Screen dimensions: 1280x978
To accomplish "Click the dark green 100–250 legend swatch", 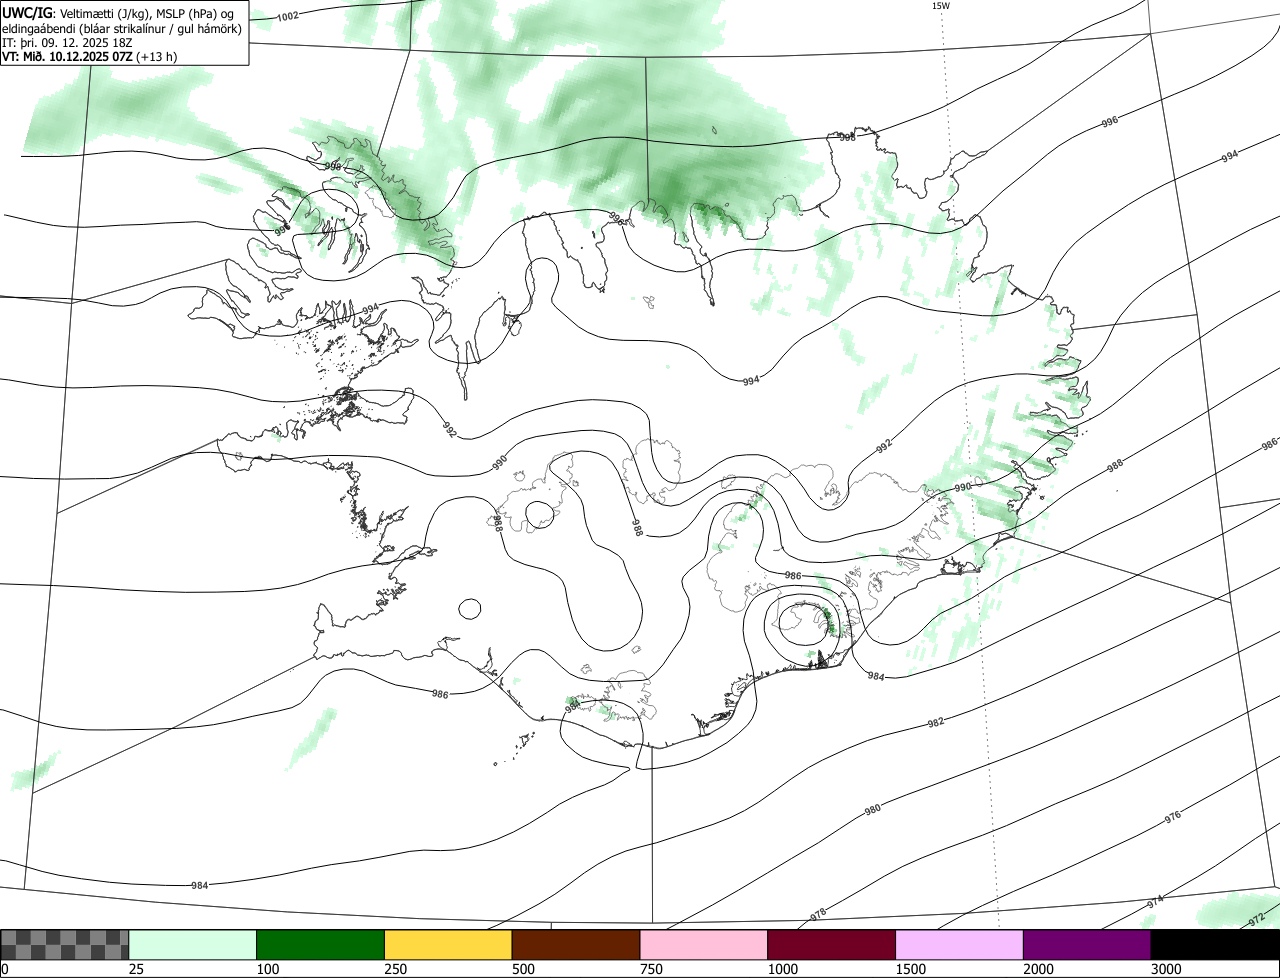I will click(x=321, y=945).
